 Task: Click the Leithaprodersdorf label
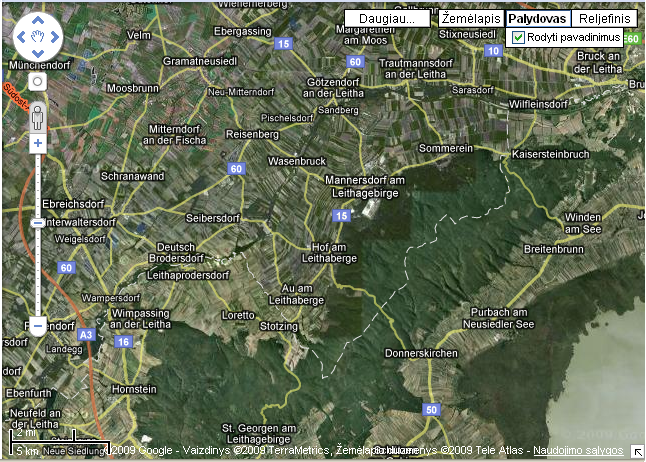point(188,275)
